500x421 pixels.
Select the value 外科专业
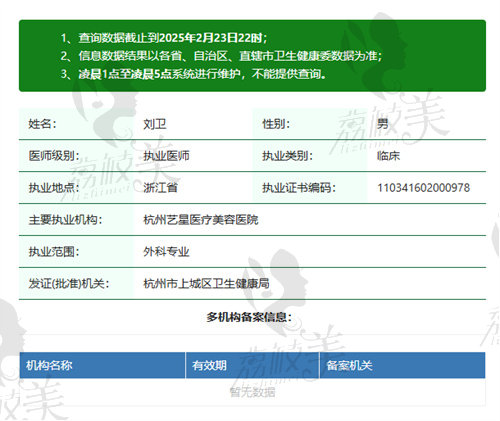[166, 252]
